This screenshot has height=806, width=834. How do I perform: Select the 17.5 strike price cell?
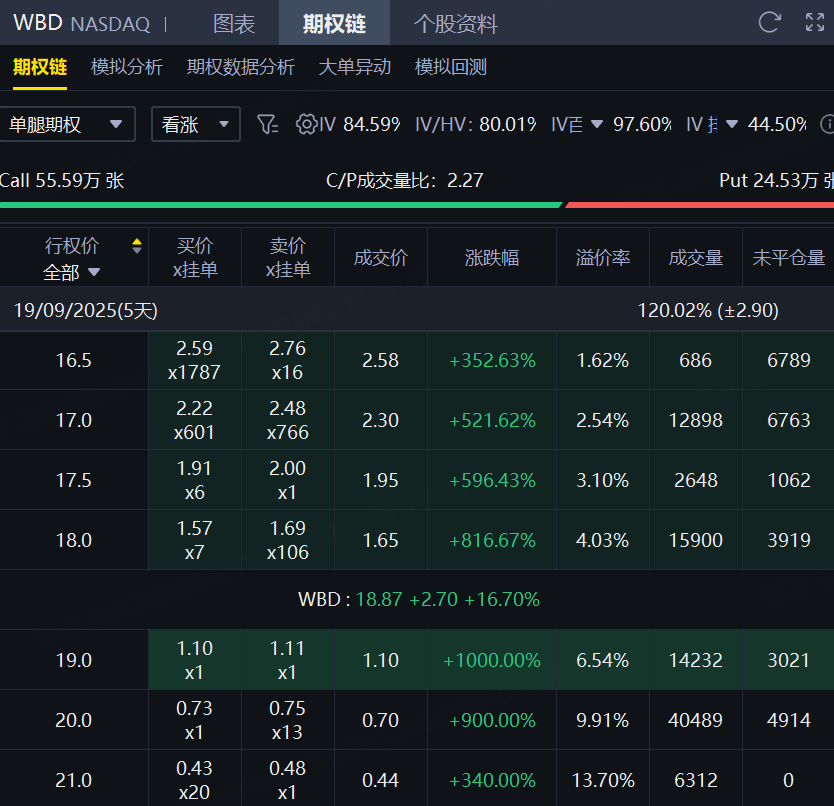pyautogui.click(x=74, y=480)
